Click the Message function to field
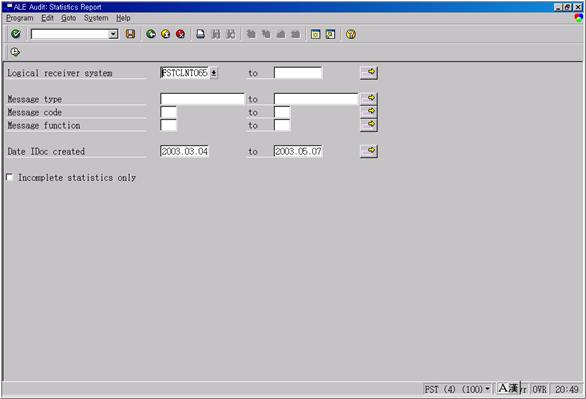Image resolution: width=586 pixels, height=399 pixels. pos(282,125)
